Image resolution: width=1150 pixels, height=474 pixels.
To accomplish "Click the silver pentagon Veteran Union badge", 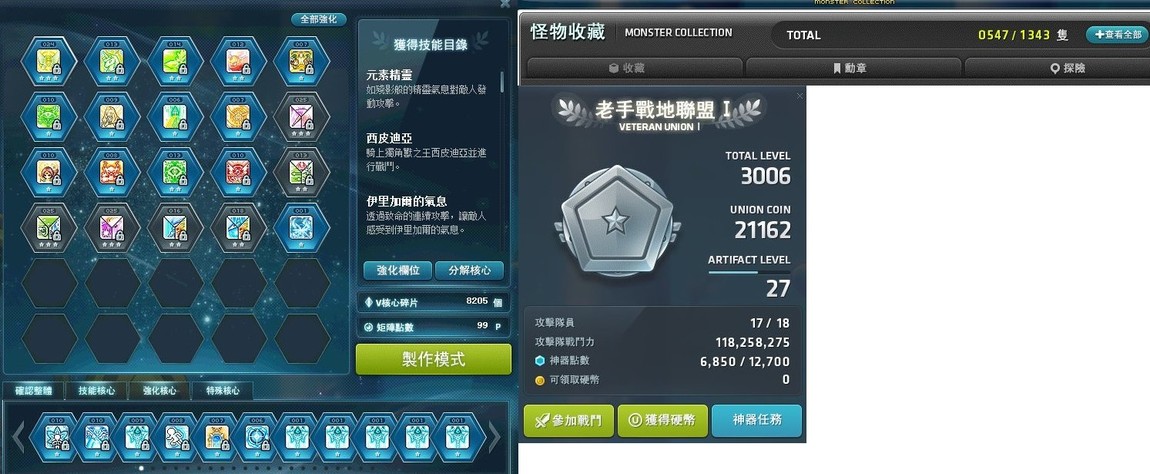I will tap(616, 221).
